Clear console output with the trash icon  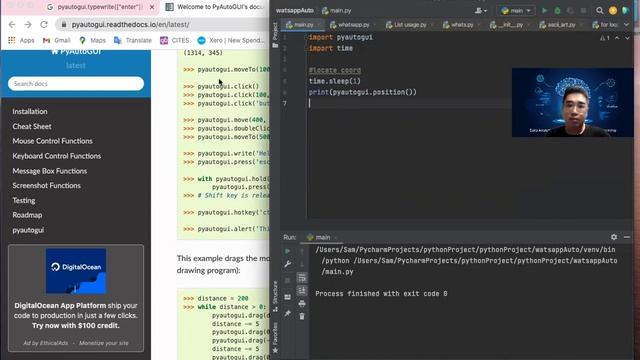pyautogui.click(x=302, y=316)
